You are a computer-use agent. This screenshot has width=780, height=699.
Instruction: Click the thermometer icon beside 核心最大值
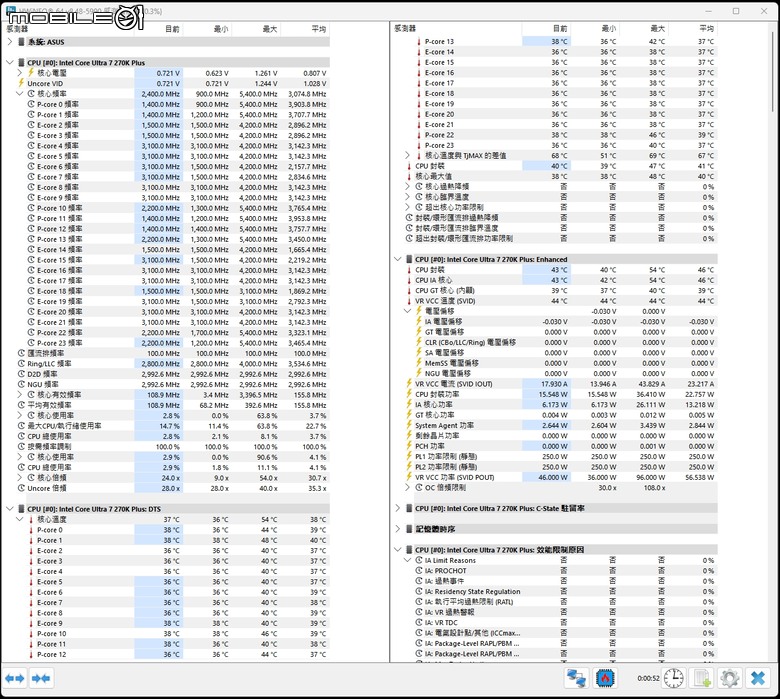click(x=409, y=176)
